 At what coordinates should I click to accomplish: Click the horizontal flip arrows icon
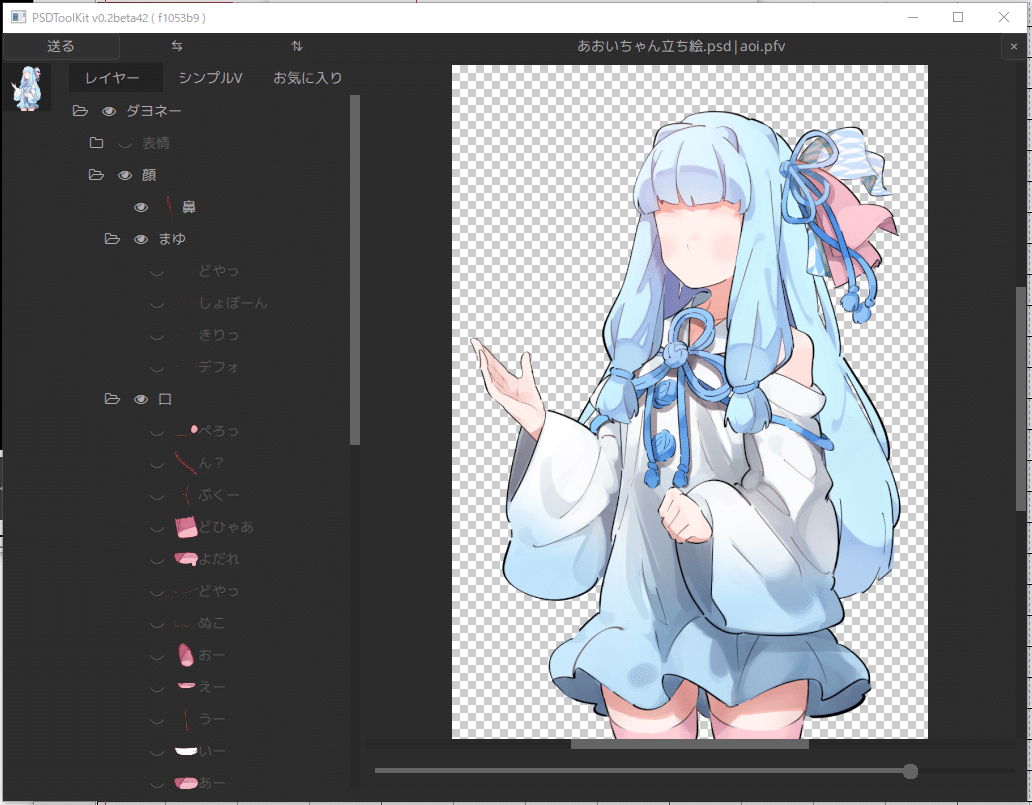tap(177, 46)
